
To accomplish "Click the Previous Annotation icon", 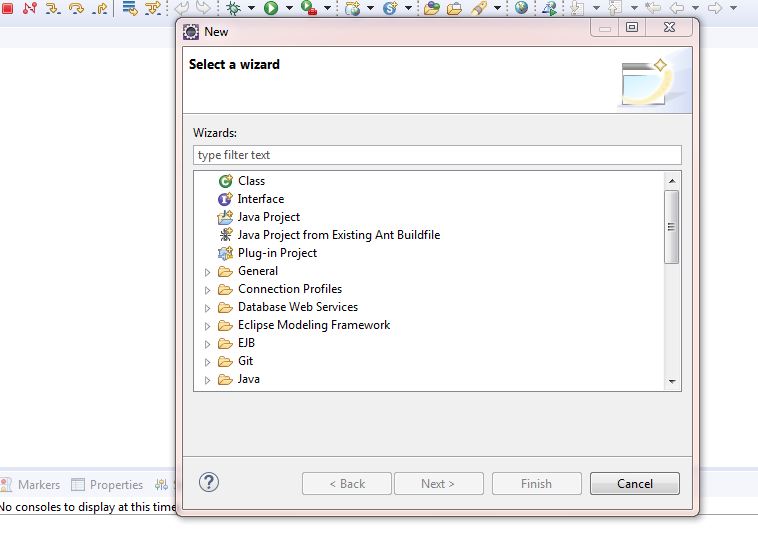I will (x=615, y=8).
